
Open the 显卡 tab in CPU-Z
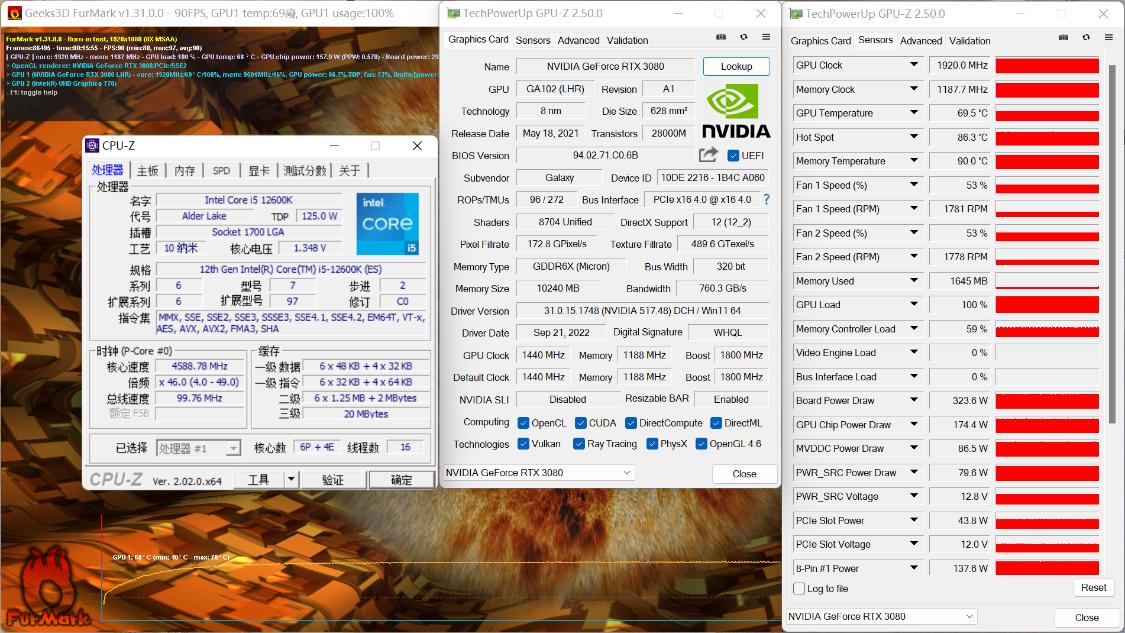pyautogui.click(x=259, y=171)
